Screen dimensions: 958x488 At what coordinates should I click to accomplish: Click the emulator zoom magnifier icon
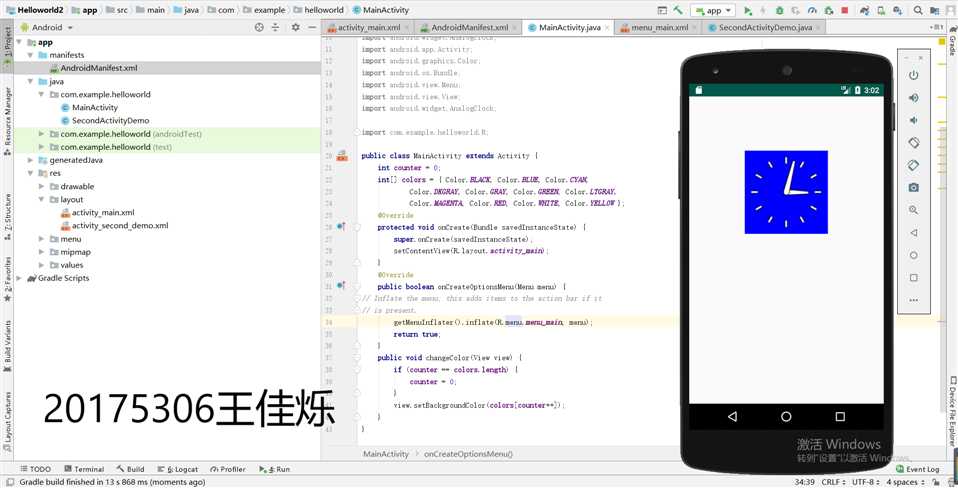click(x=913, y=210)
